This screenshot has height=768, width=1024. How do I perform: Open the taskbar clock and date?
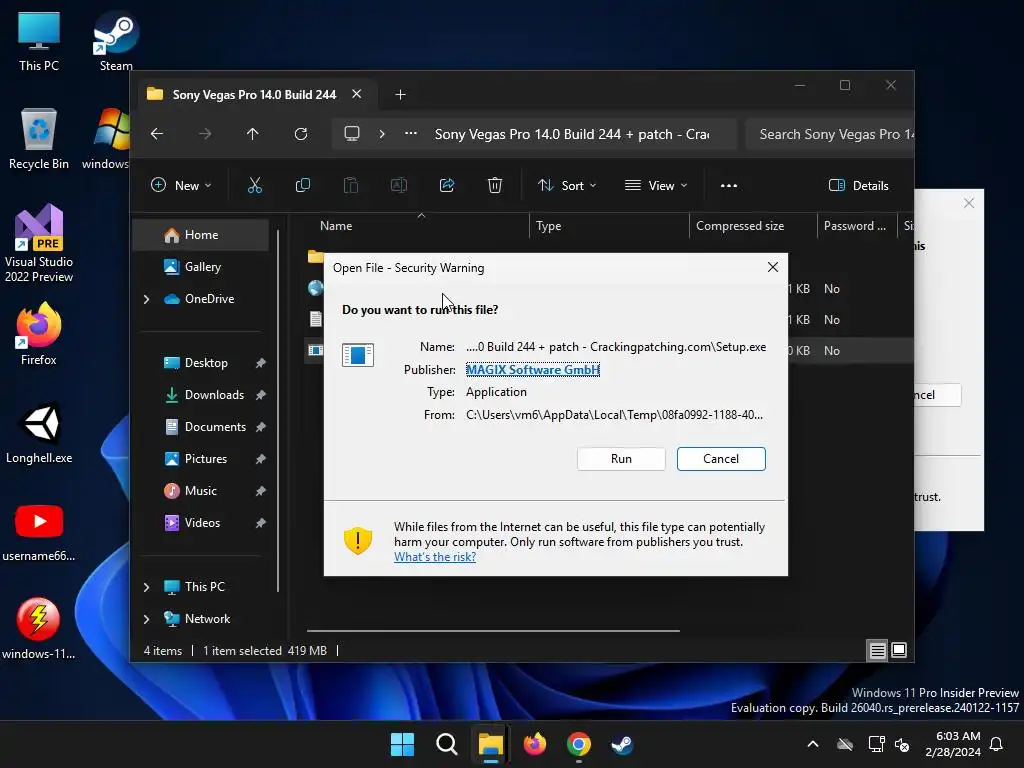pos(953,744)
